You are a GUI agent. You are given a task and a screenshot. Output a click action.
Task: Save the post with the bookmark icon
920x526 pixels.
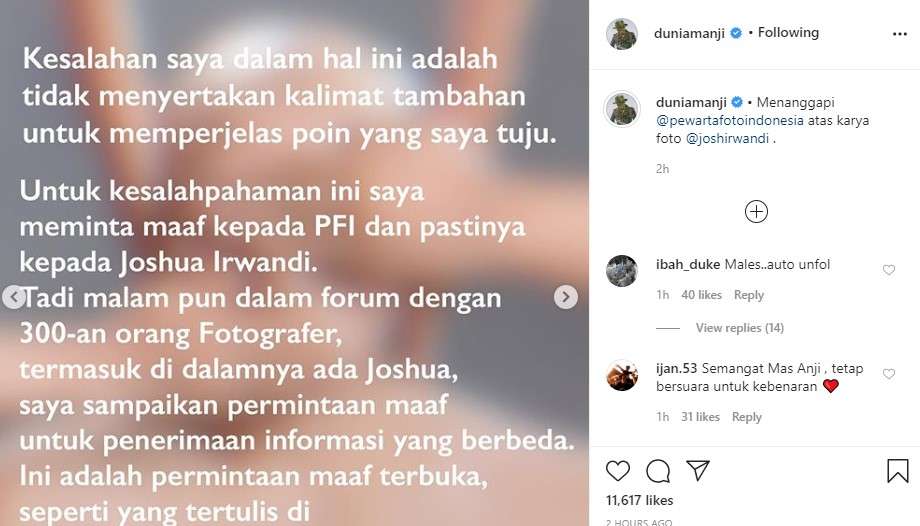pos(898,471)
